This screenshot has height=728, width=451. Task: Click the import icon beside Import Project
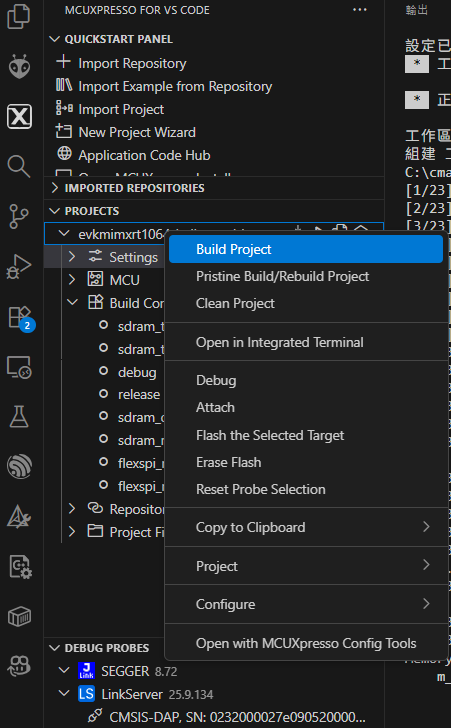click(64, 108)
